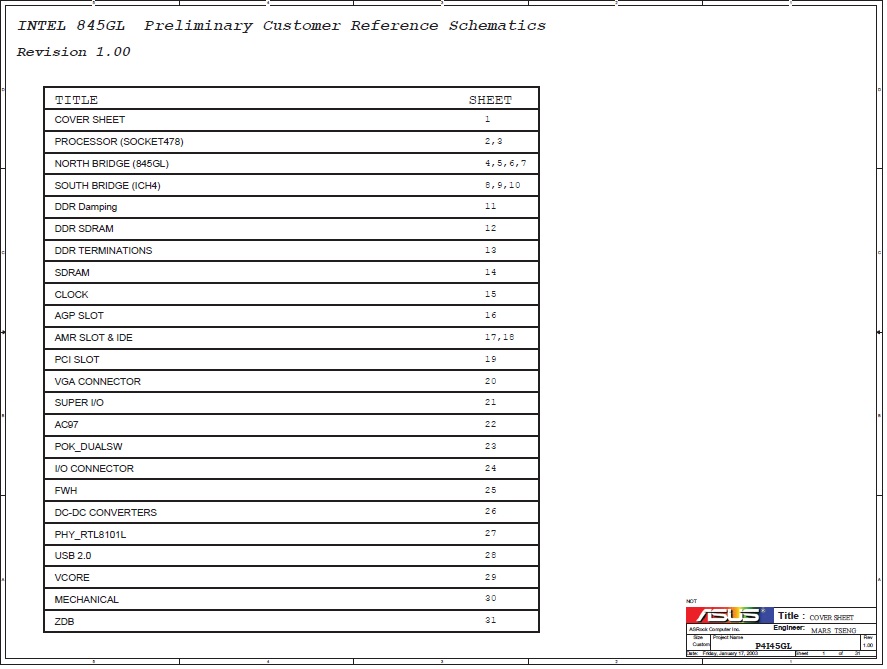
Task: Select the 'FWH' row title
Action: click(x=66, y=491)
